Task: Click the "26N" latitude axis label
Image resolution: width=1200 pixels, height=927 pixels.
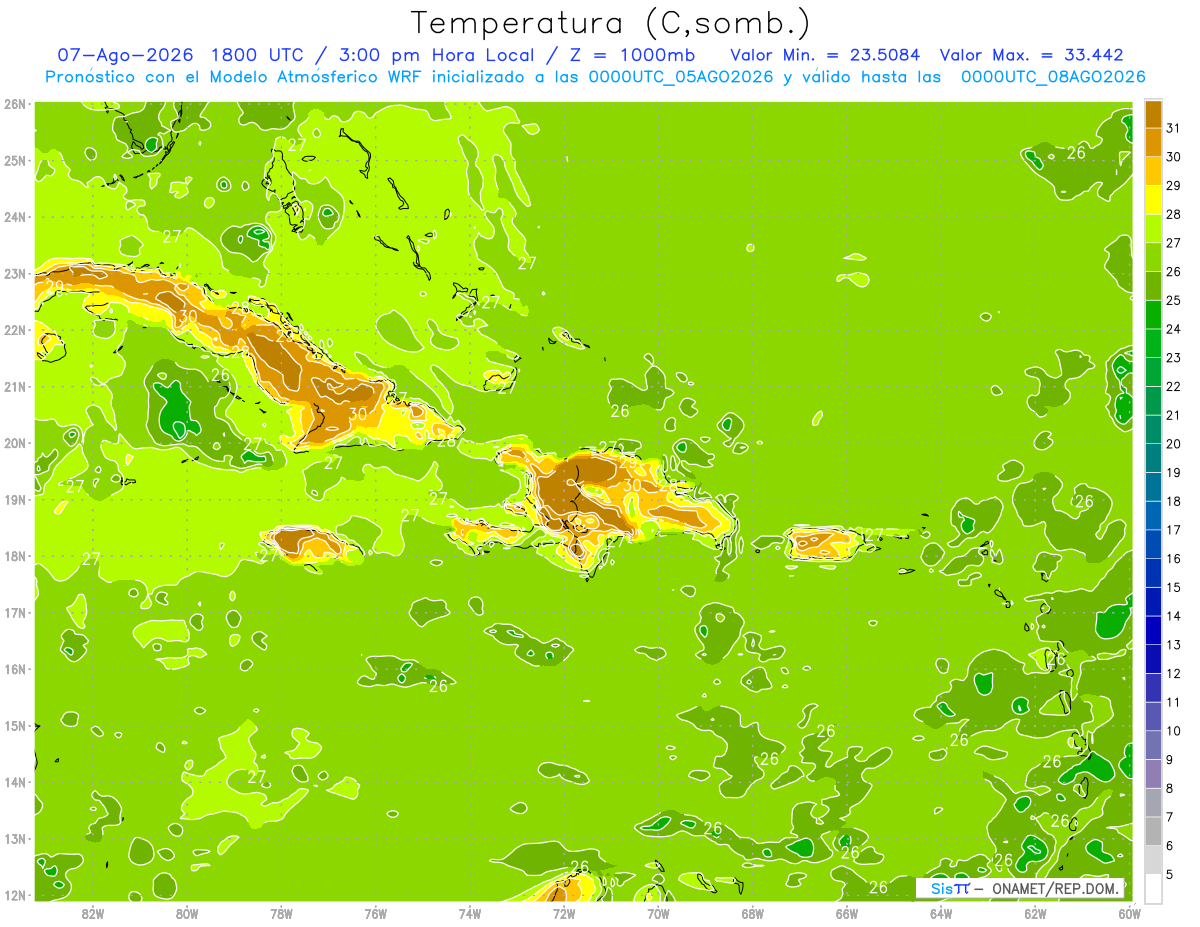Action: pos(15,104)
